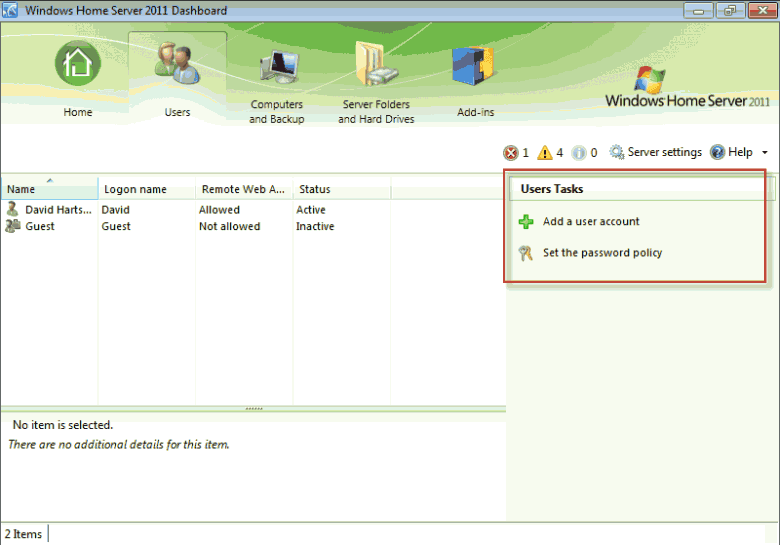The width and height of the screenshot is (780, 545).
Task: Click the yellow warning alerts icon
Action: [x=545, y=153]
